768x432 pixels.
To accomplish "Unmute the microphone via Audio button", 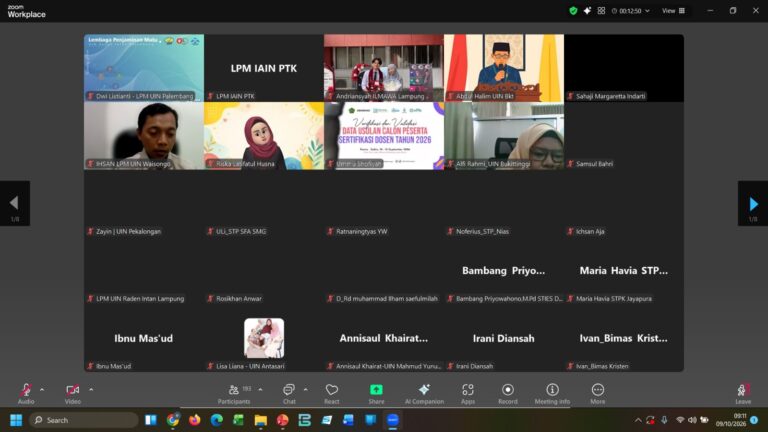I will pyautogui.click(x=26, y=394).
